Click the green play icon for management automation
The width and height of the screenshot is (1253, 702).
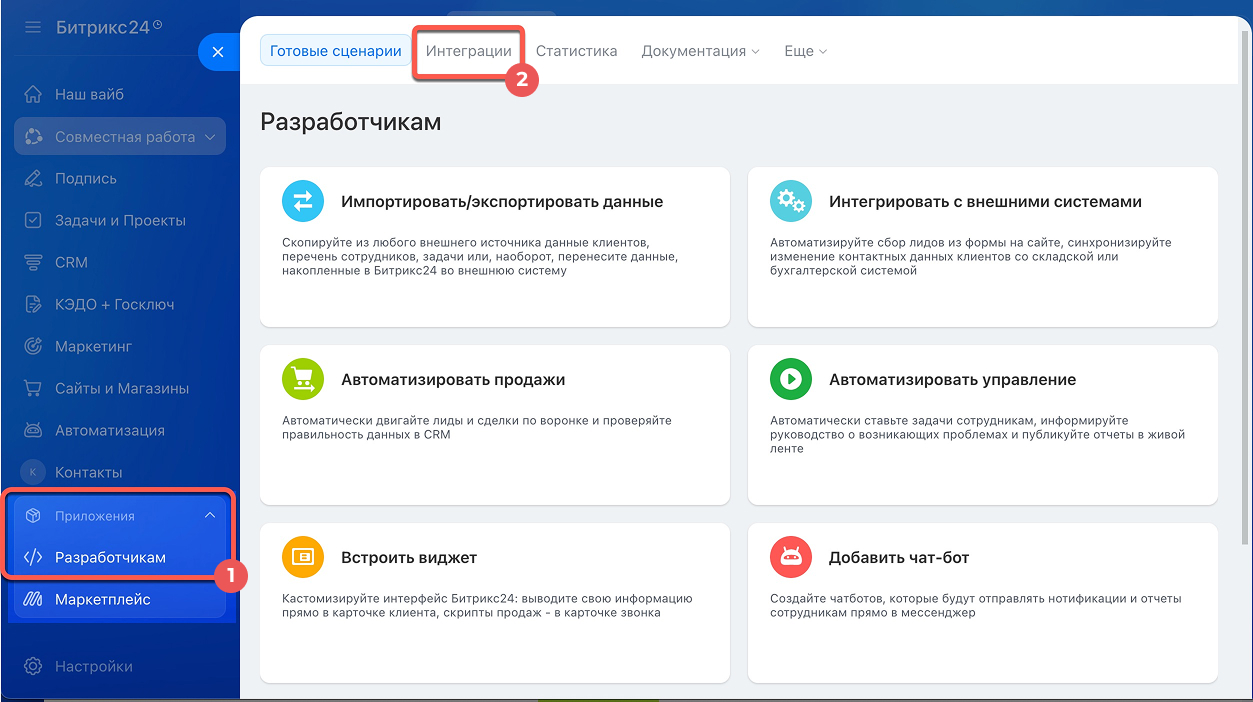pyautogui.click(x=790, y=379)
